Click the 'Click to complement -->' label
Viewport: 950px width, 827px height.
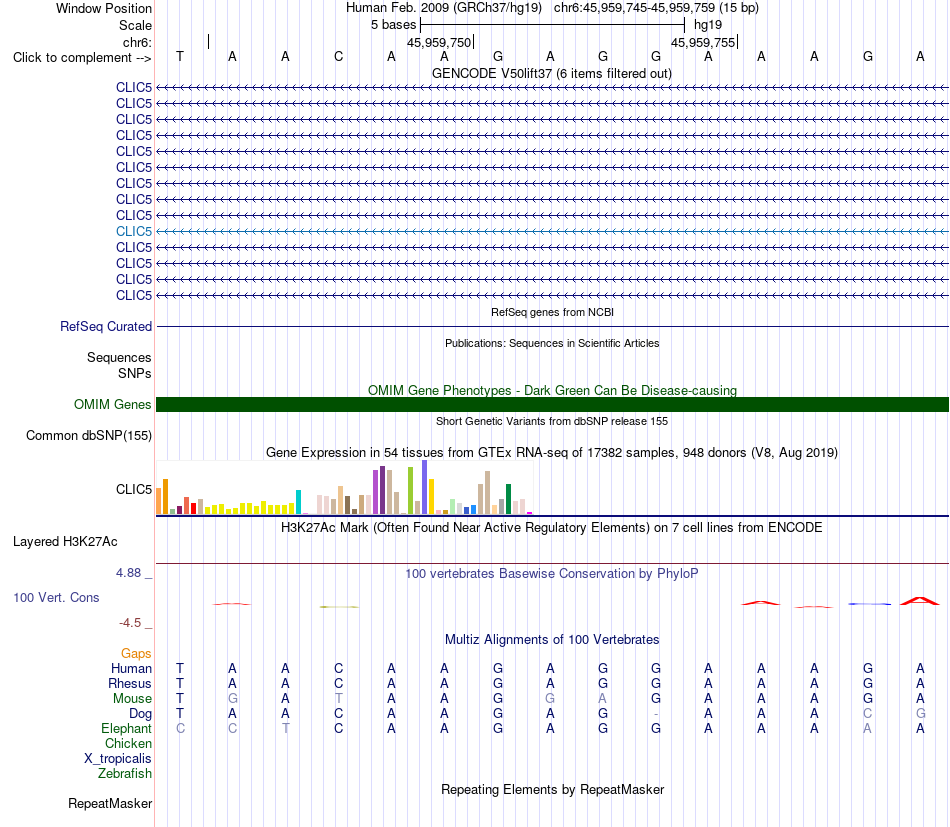pyautogui.click(x=82, y=58)
